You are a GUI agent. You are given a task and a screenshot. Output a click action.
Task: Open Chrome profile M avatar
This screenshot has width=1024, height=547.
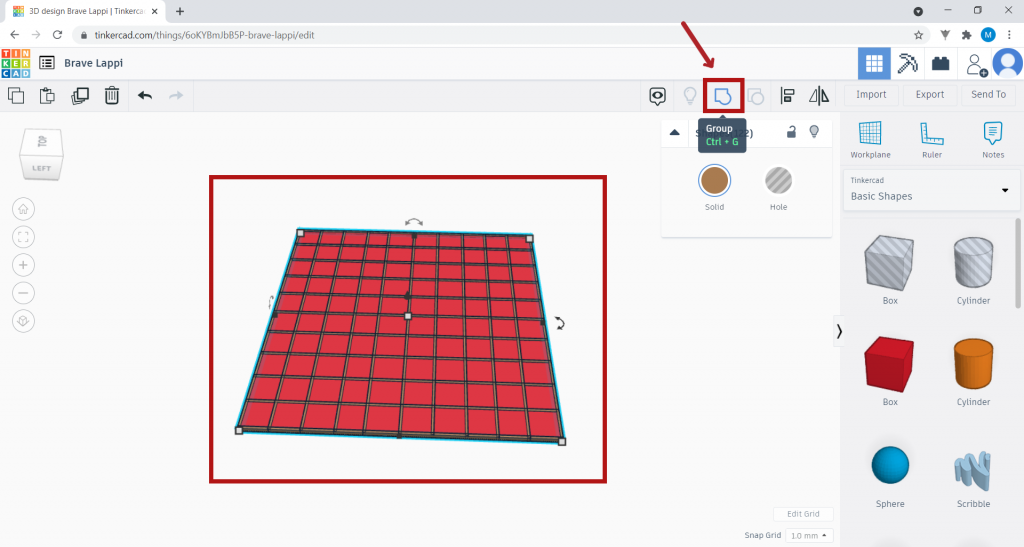point(988,35)
